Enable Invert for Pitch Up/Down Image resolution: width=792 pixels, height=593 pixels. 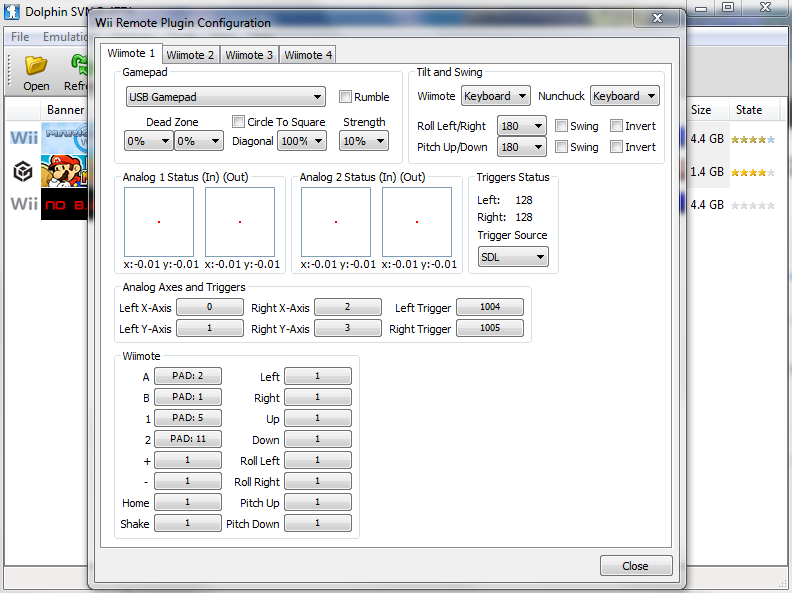[616, 146]
